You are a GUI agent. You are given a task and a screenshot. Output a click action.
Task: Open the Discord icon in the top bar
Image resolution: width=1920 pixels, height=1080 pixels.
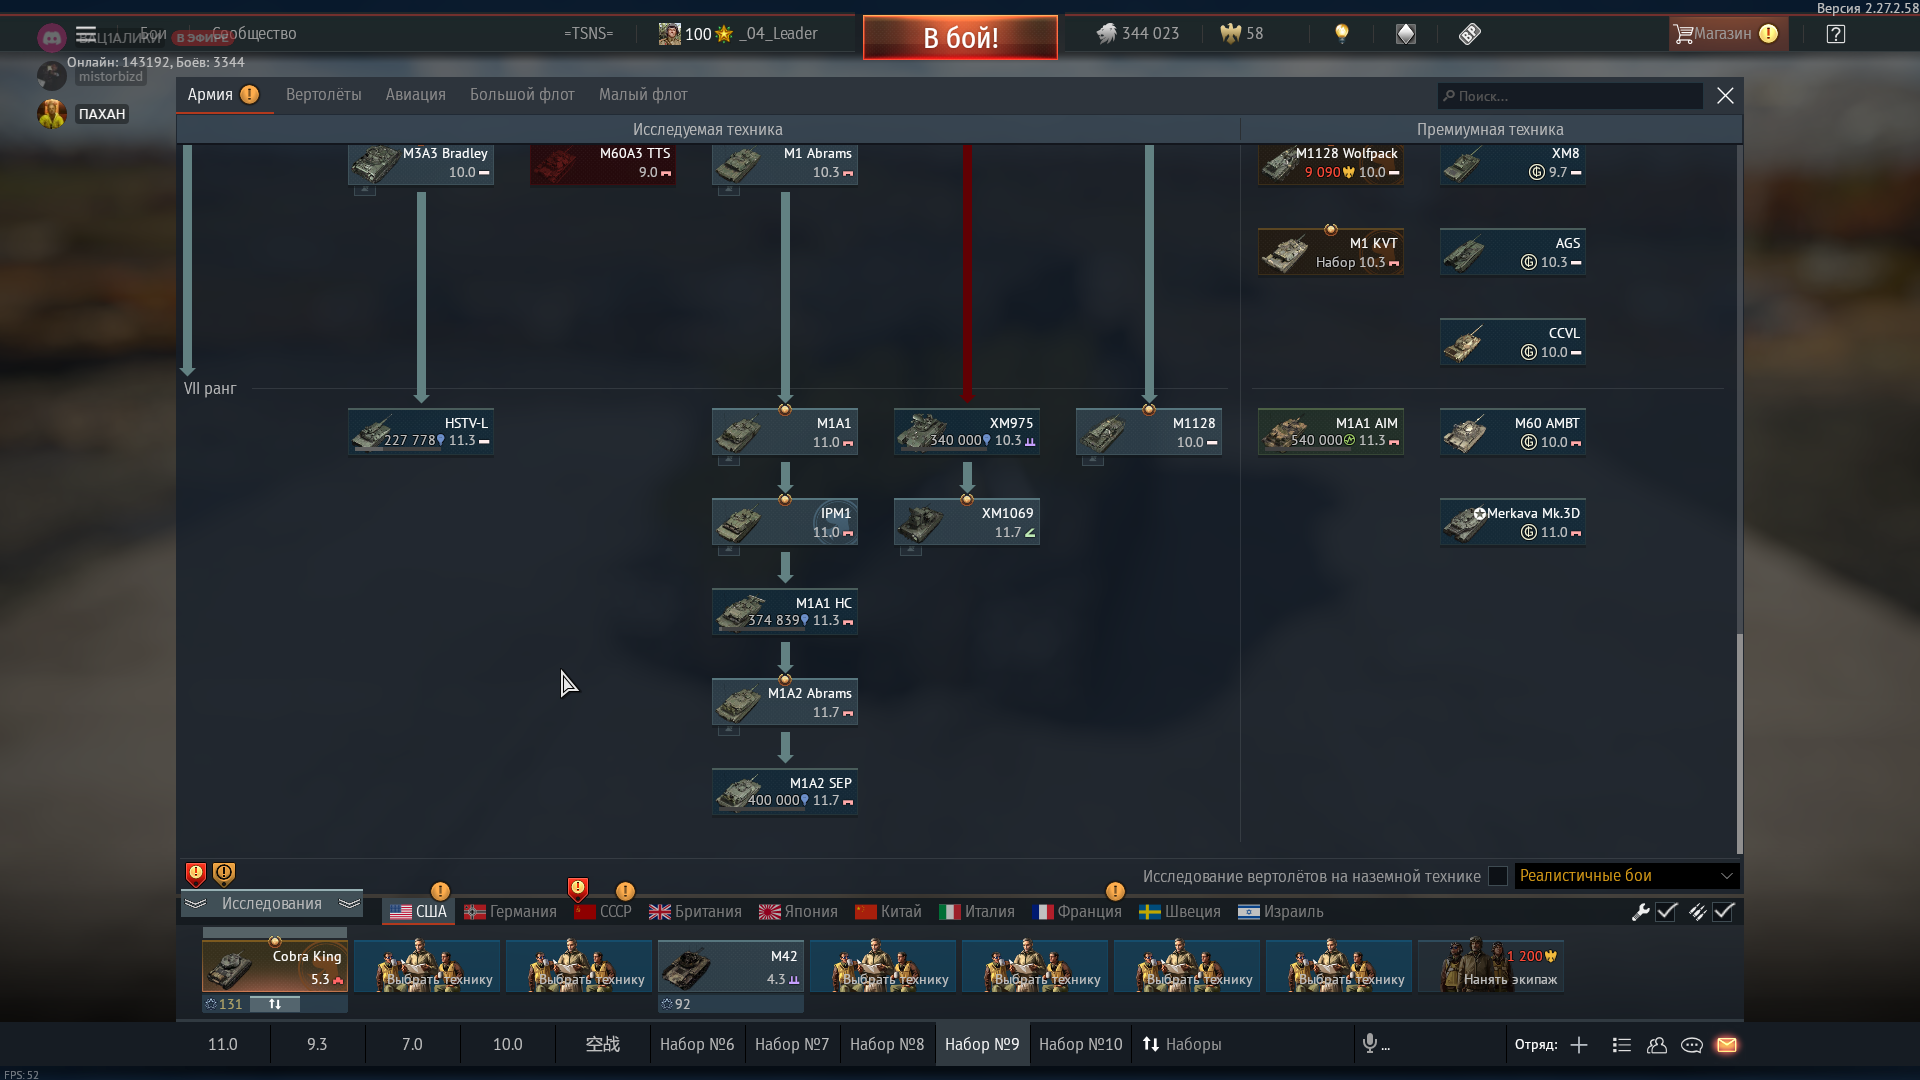pos(51,38)
